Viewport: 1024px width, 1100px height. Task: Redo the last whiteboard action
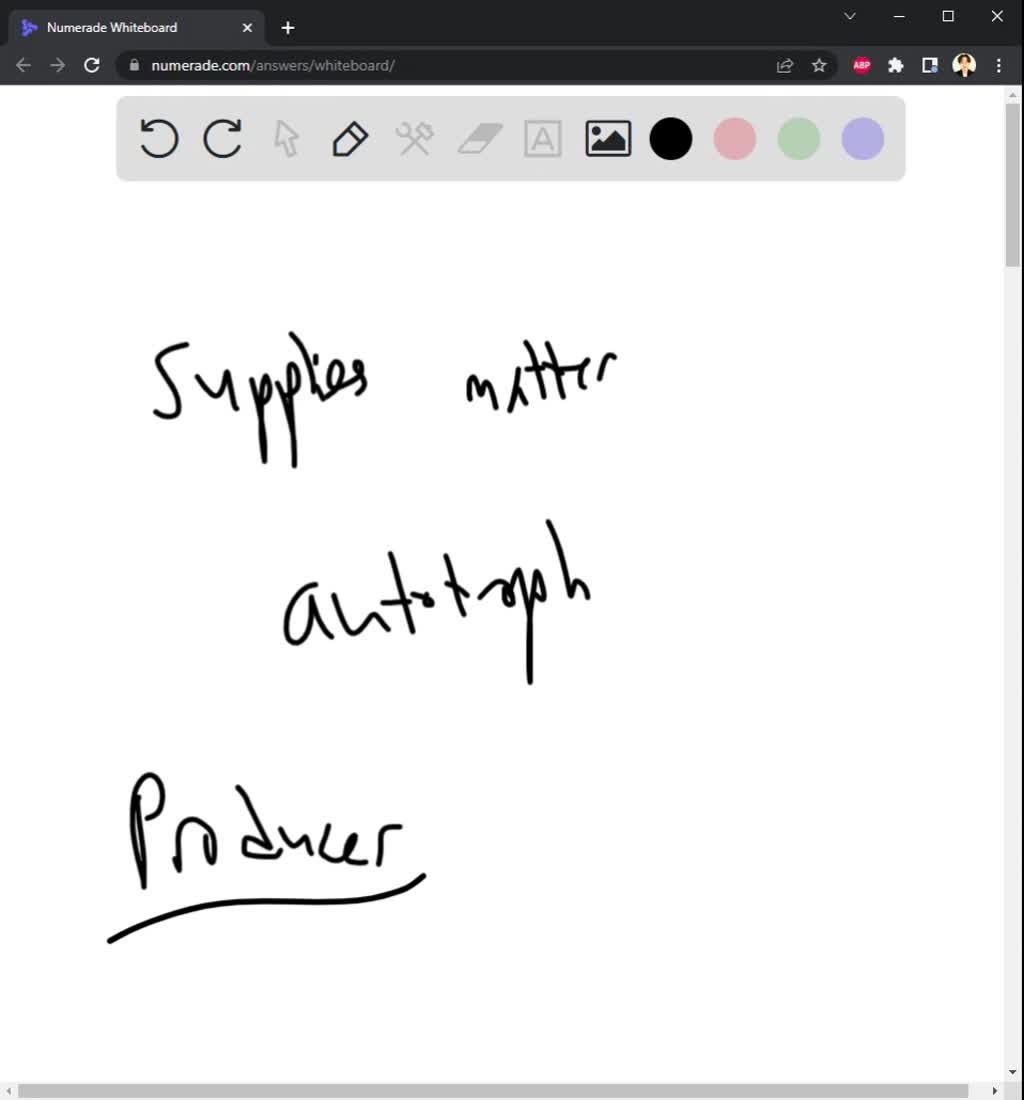[x=222, y=139]
